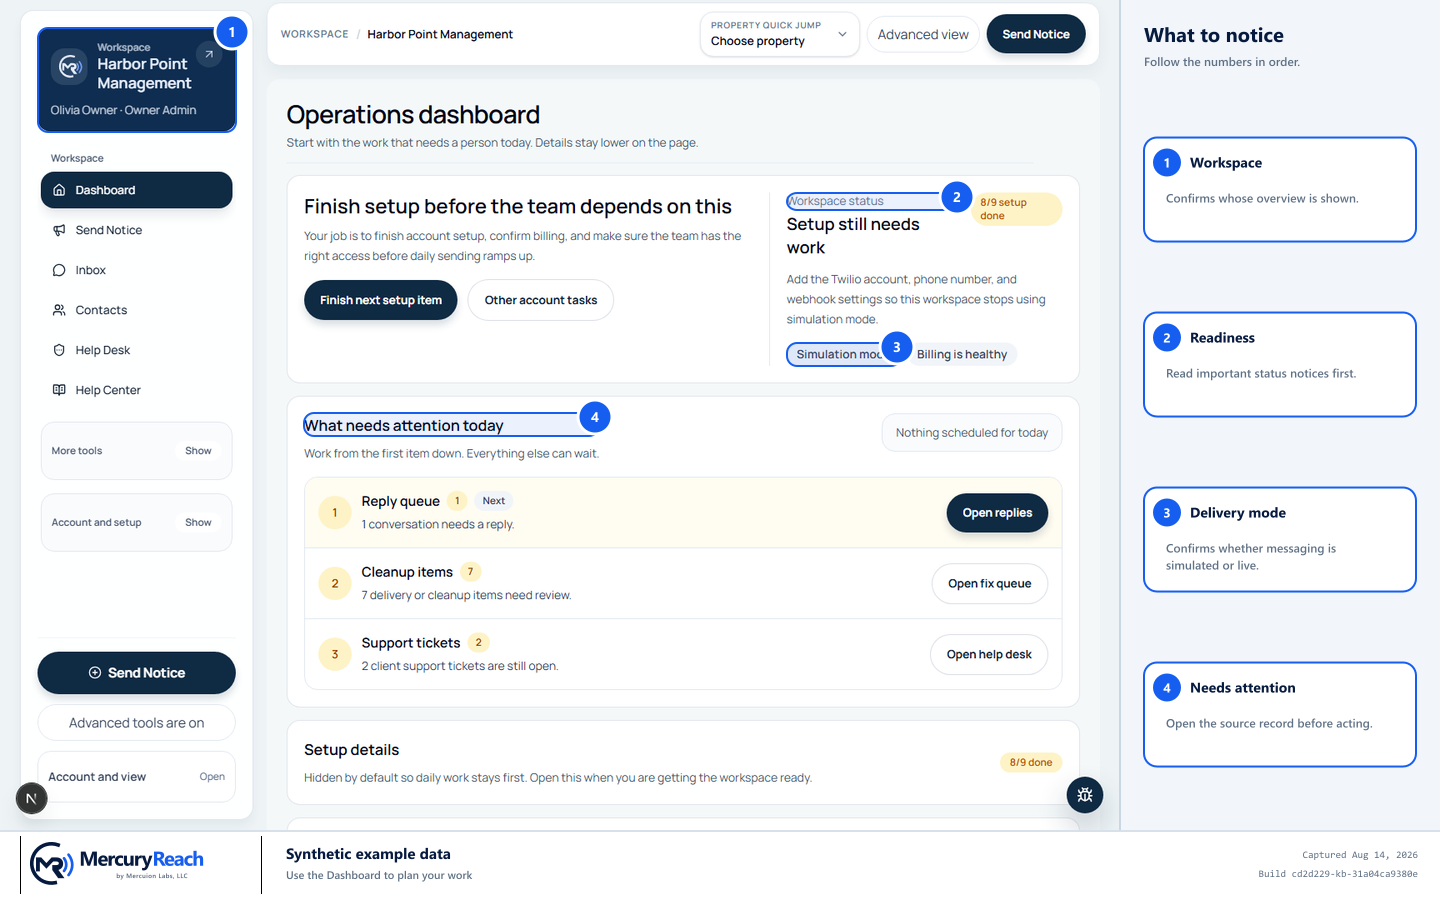Click the home icon next to Dashboard
The width and height of the screenshot is (1440, 900).
[x=59, y=190]
